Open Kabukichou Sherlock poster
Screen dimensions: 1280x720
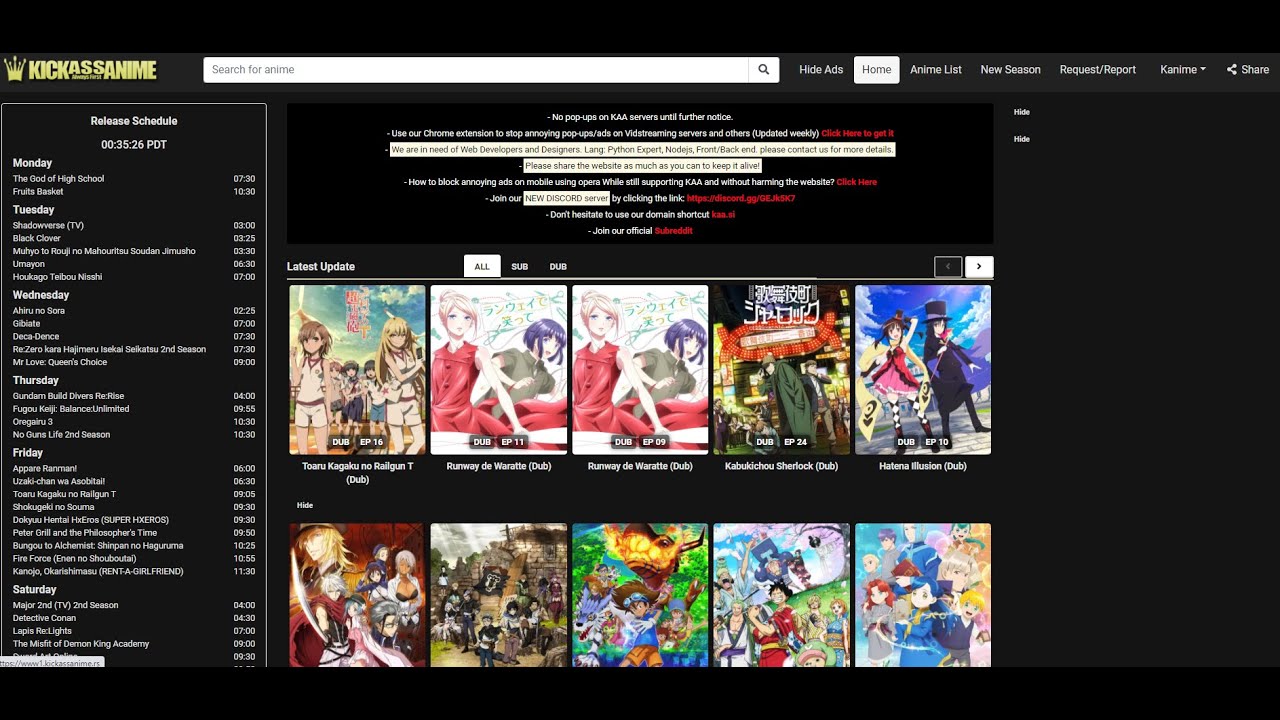tap(781, 370)
